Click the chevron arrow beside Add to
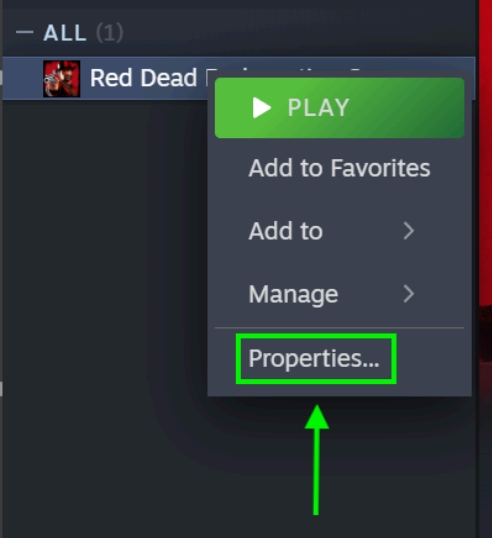492x538 pixels. click(409, 231)
